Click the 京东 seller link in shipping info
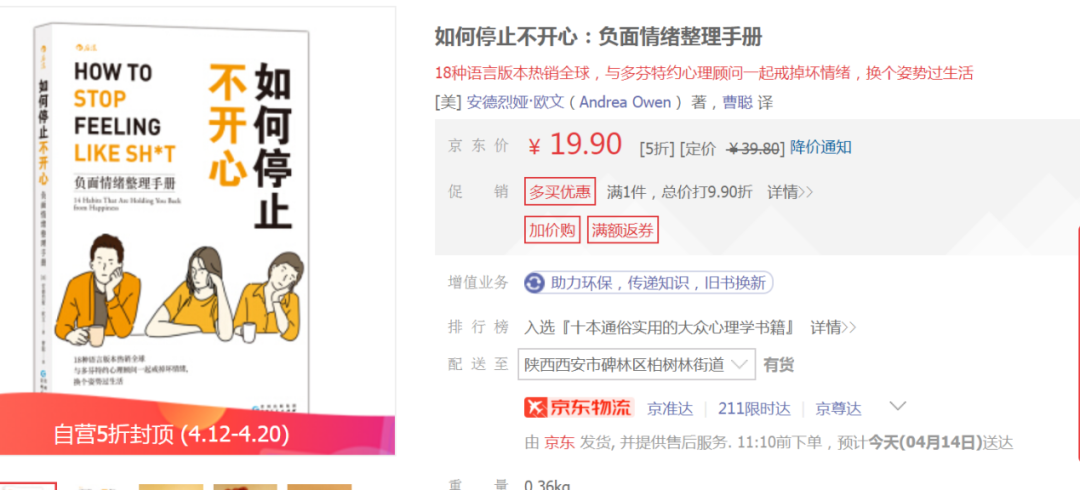 (x=559, y=442)
